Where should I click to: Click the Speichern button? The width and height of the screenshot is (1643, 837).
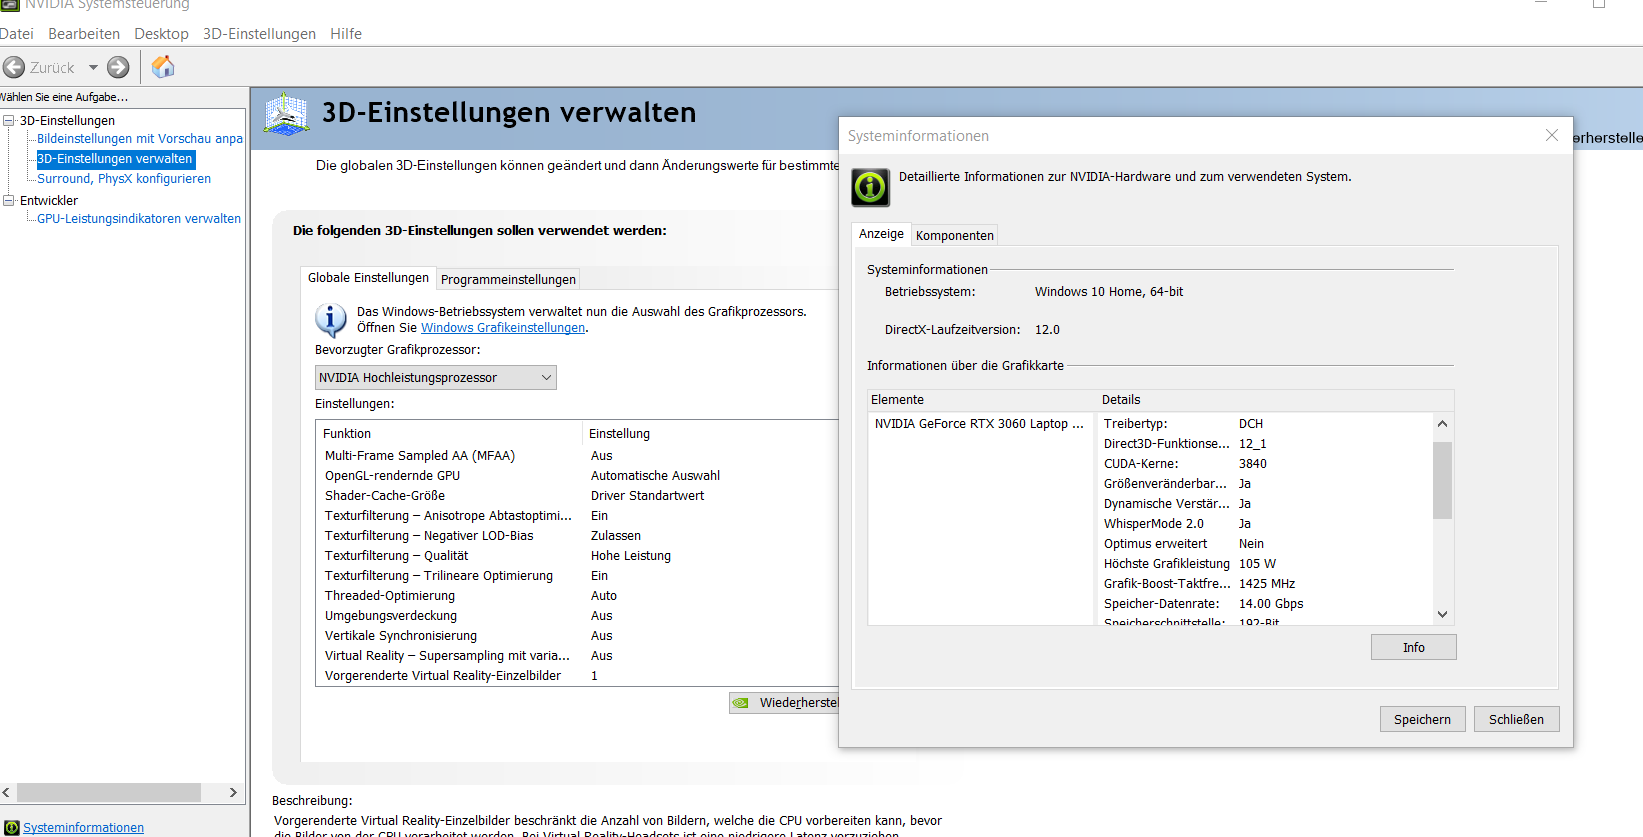(x=1422, y=720)
